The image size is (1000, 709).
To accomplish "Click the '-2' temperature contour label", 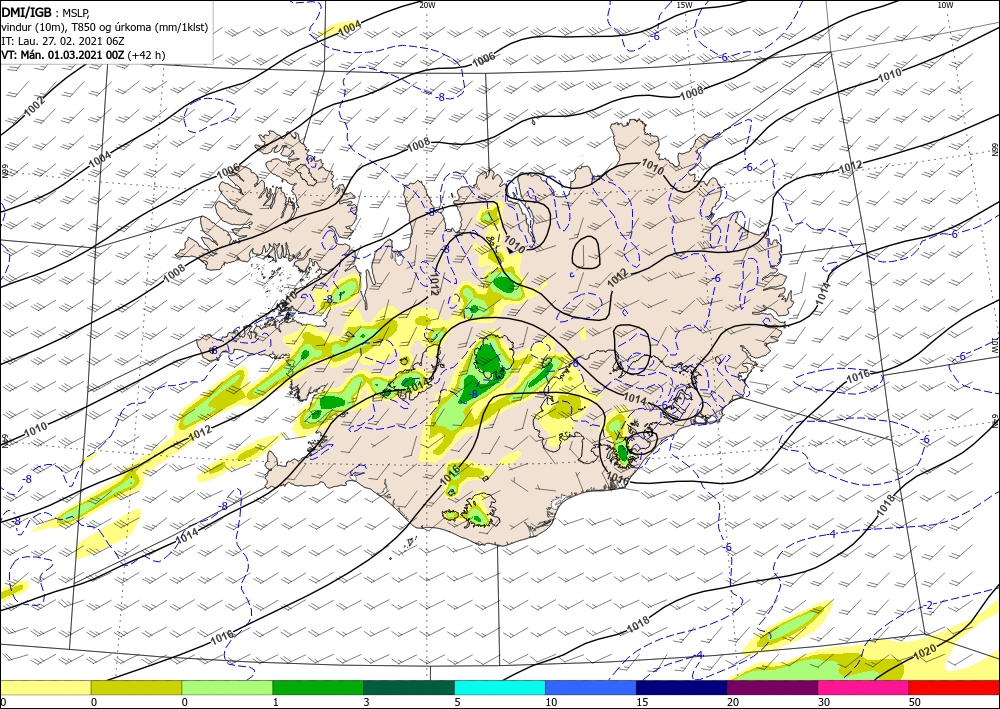I will [x=929, y=605].
